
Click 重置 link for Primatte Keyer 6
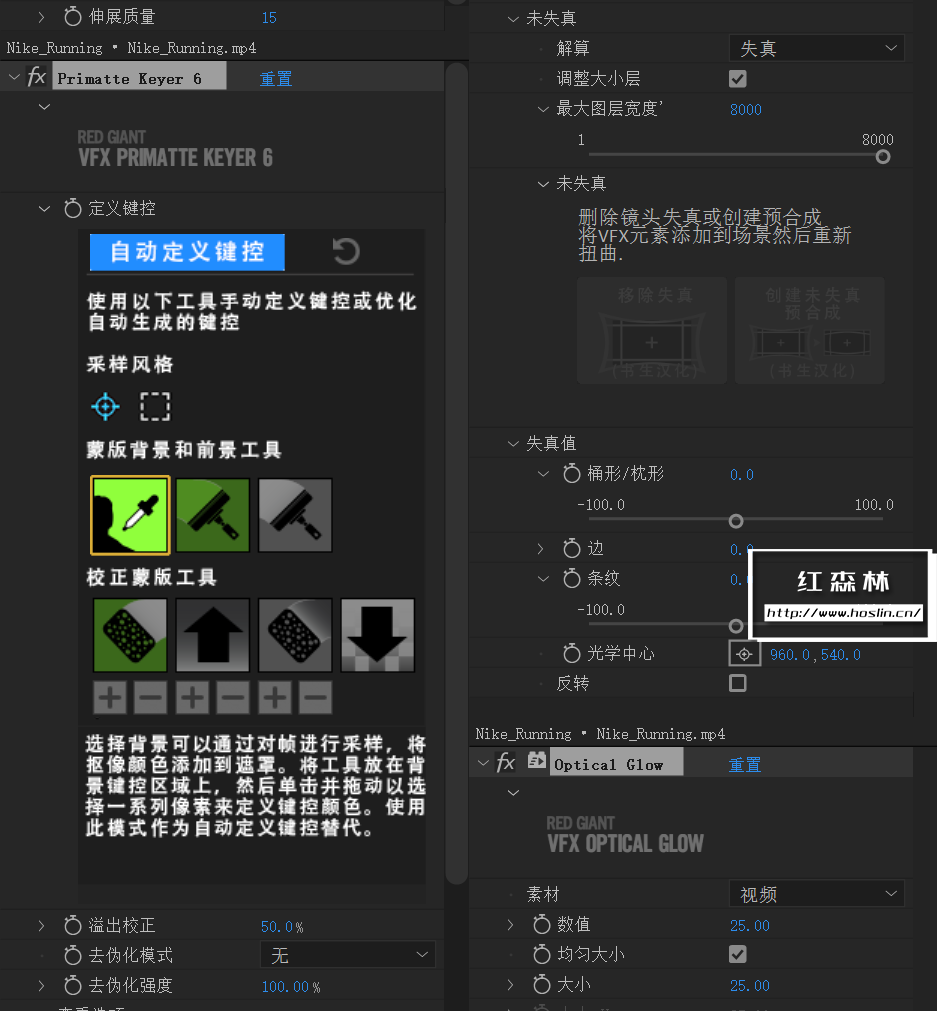(x=276, y=79)
